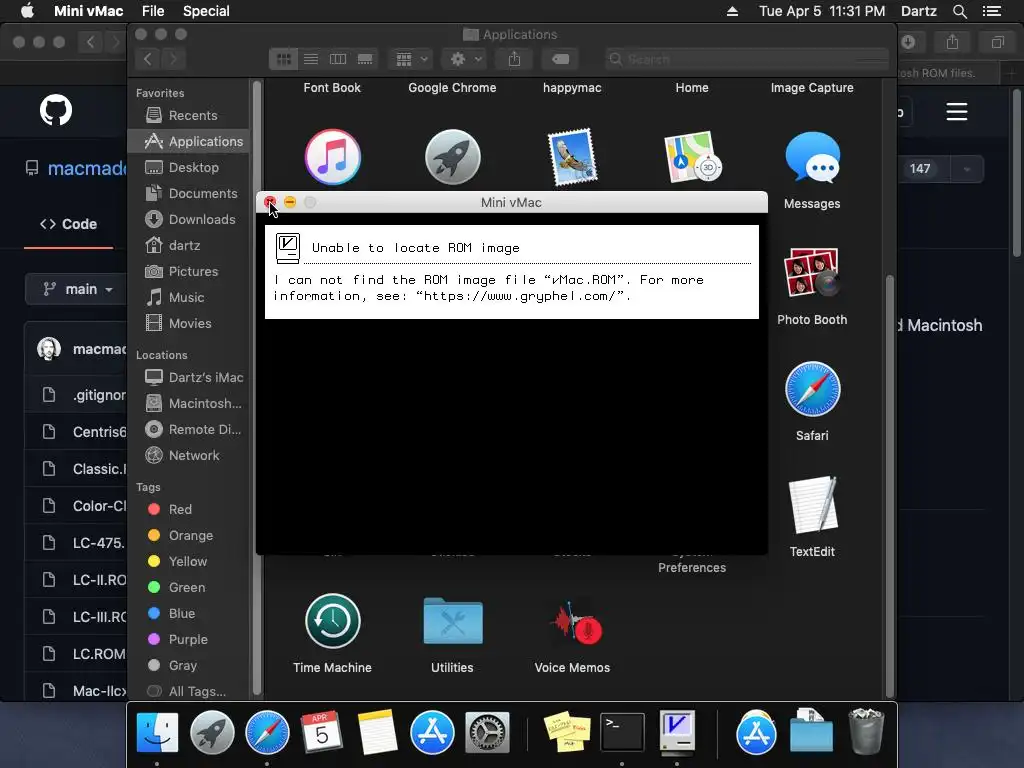Select Recents in Finder sidebar
Image resolution: width=1024 pixels, height=768 pixels.
(189, 115)
